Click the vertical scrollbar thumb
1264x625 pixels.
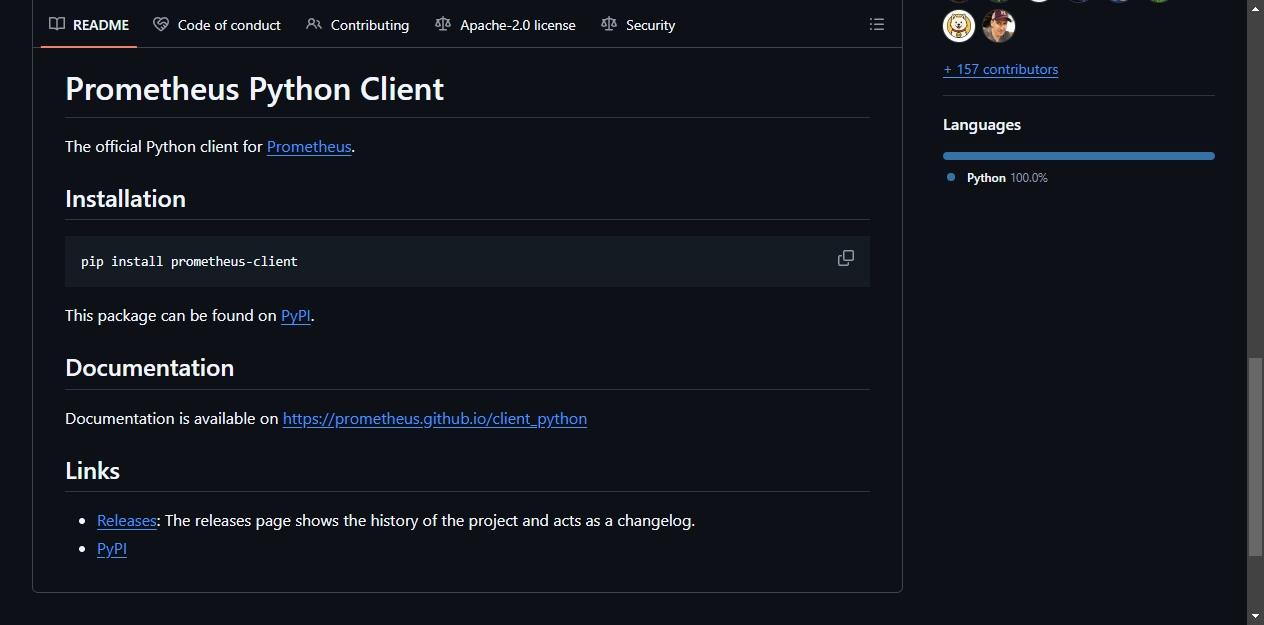1255,456
